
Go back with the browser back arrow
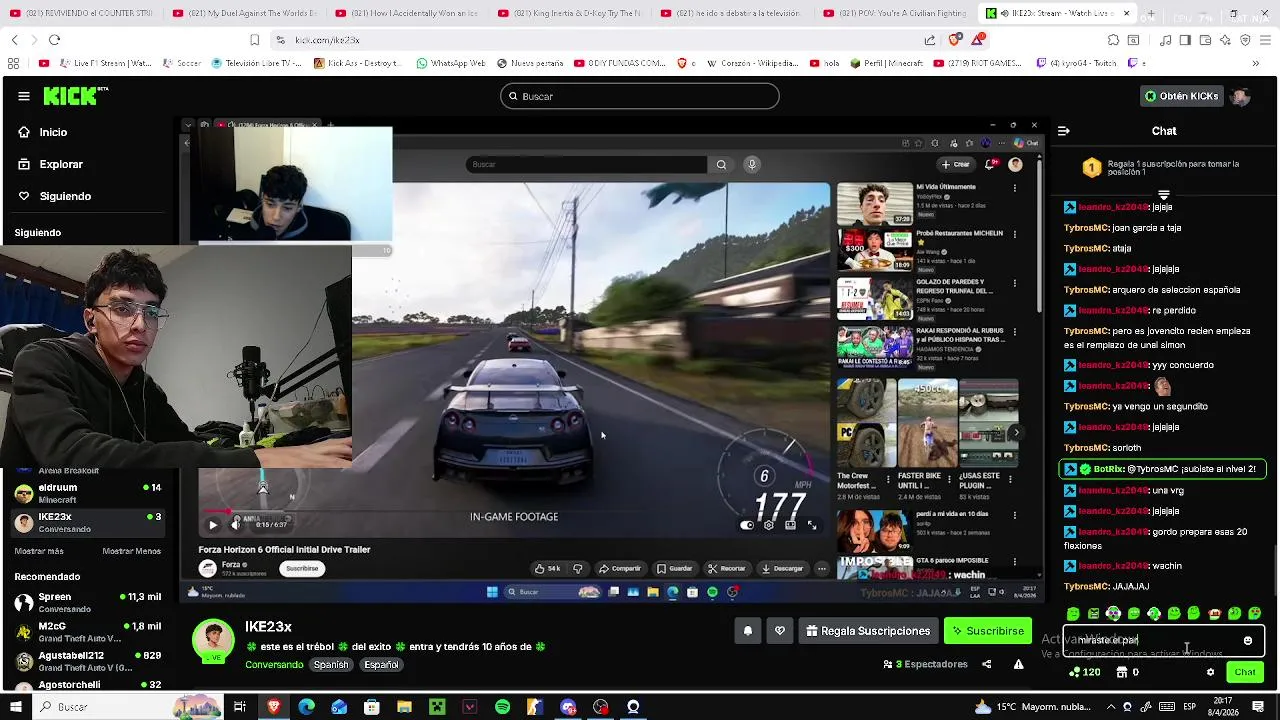14,40
